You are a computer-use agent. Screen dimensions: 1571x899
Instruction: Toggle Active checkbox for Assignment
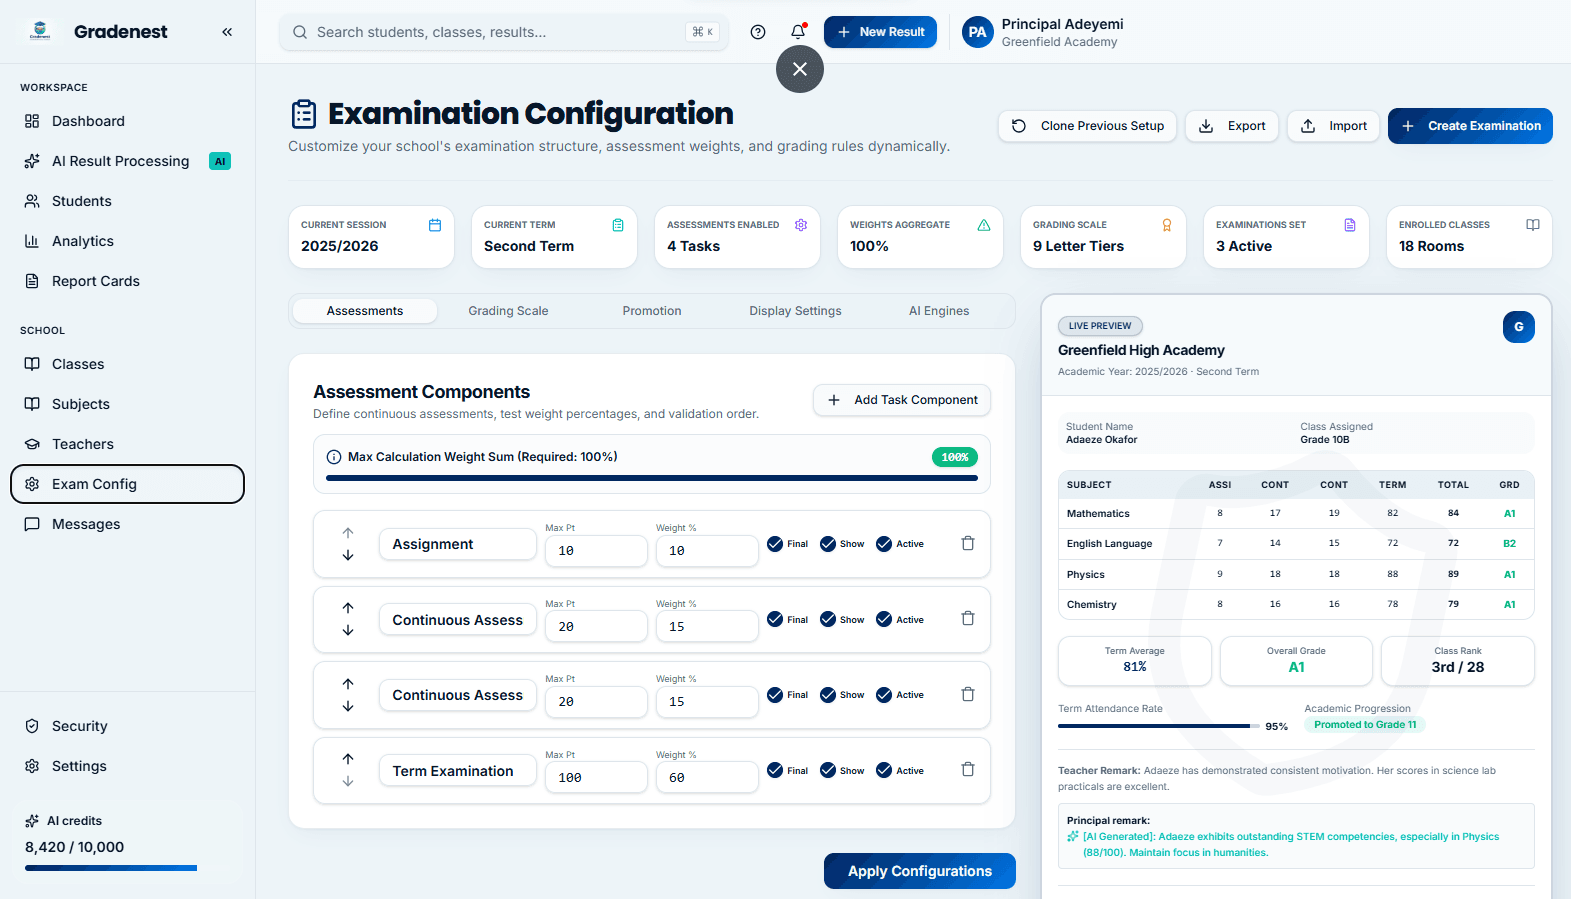click(884, 544)
